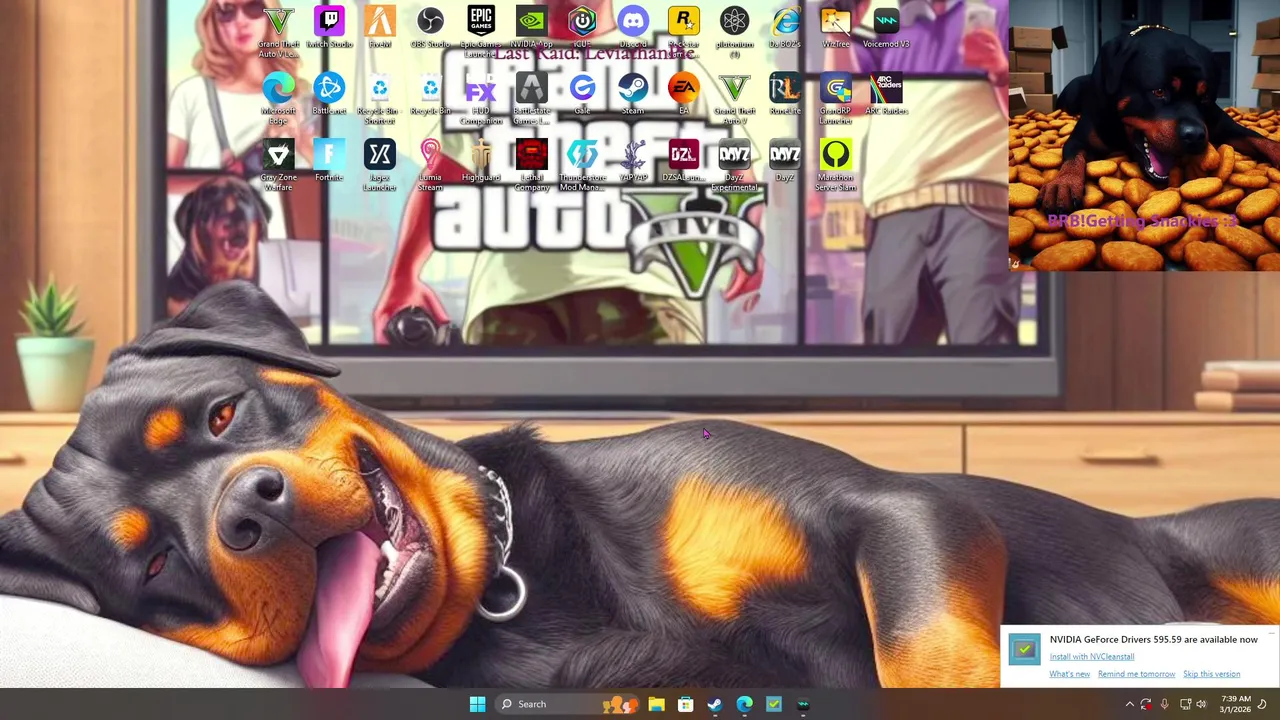Open network settings from tray

coord(1185,704)
